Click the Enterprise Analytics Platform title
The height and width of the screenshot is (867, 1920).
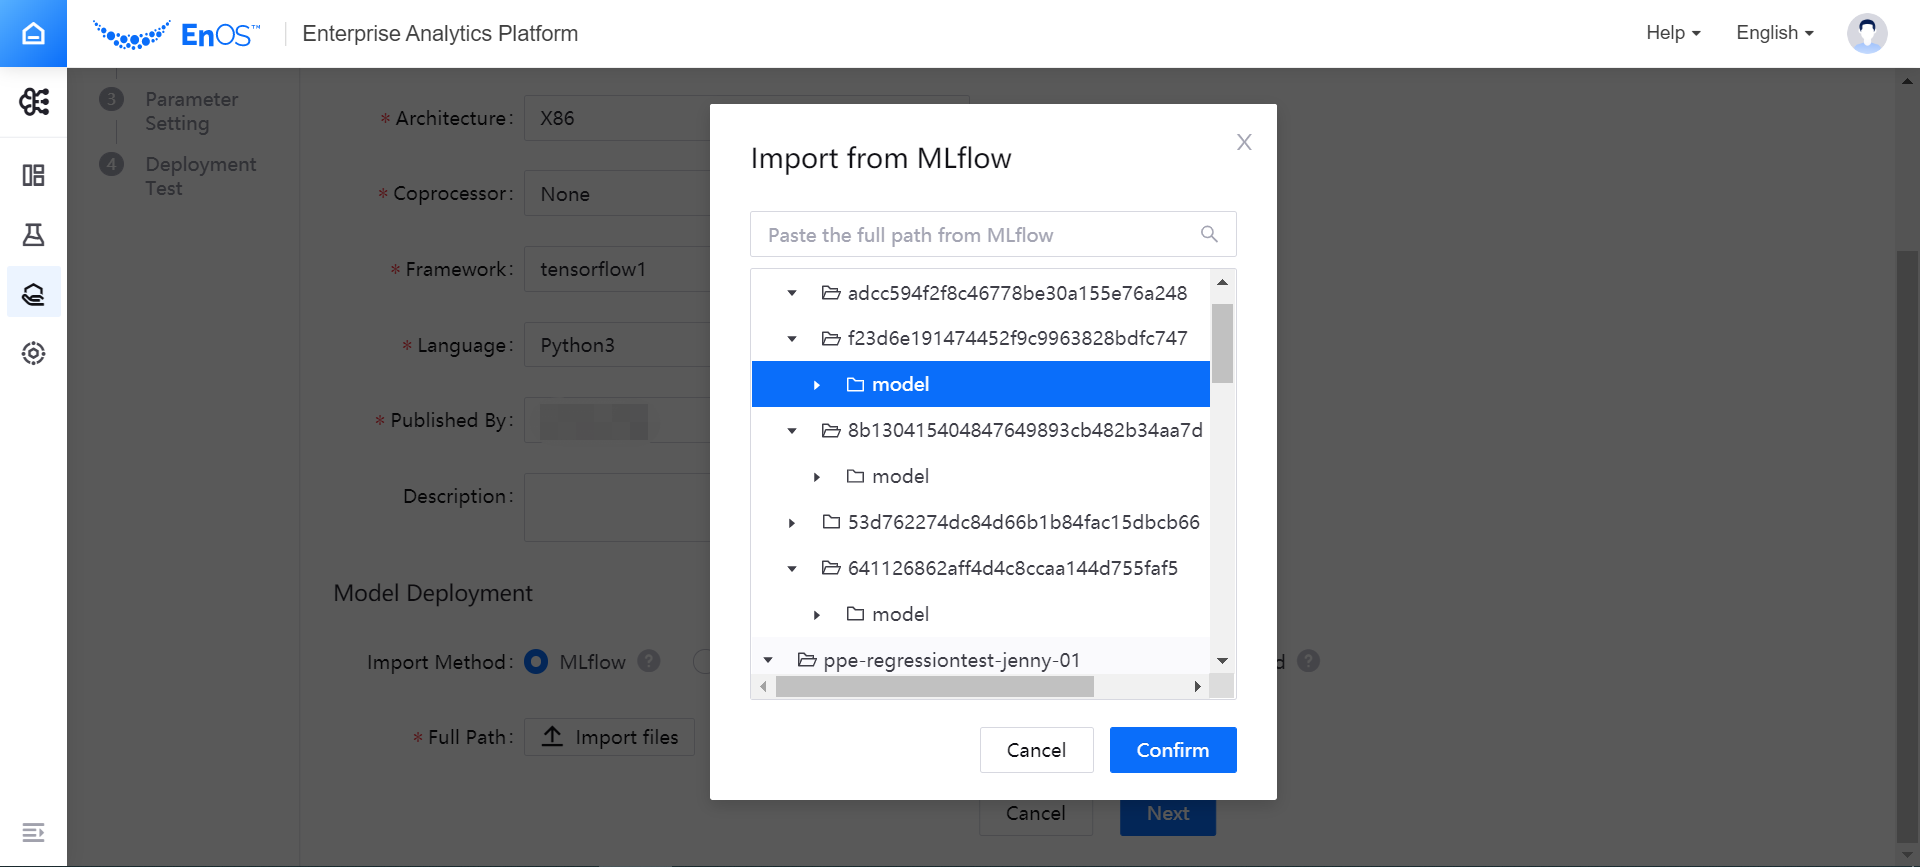(x=440, y=33)
